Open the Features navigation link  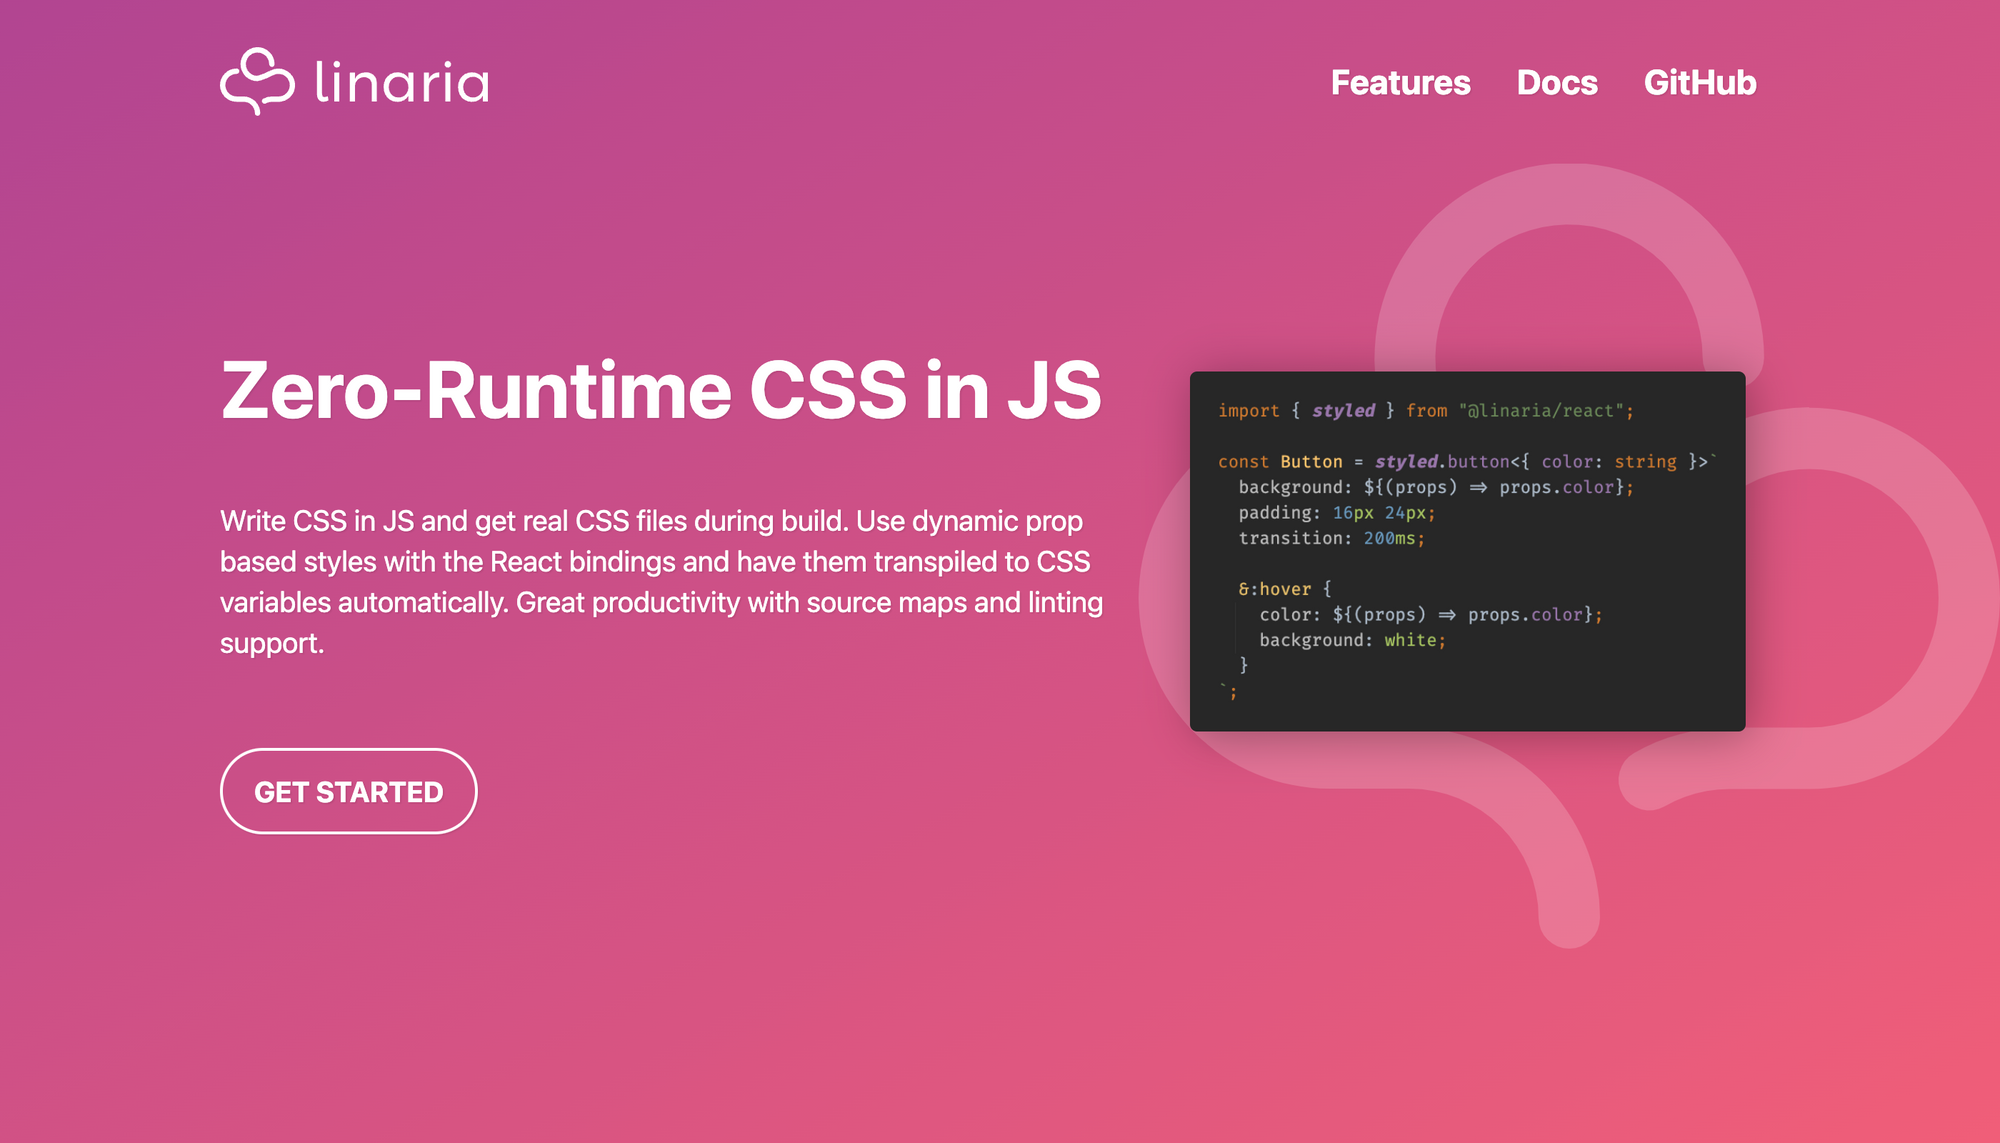click(x=1400, y=82)
